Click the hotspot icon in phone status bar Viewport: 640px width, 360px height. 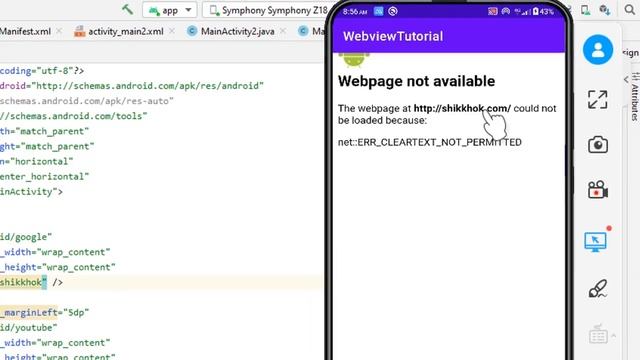click(x=506, y=11)
